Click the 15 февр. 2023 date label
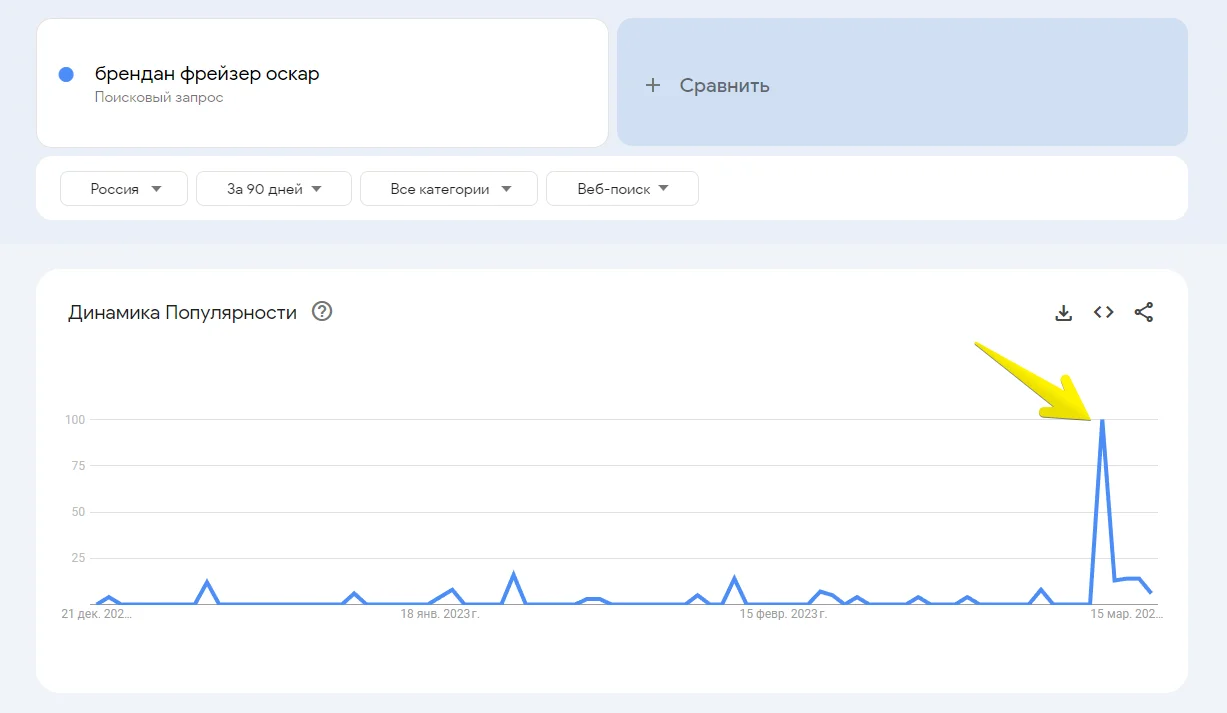This screenshot has height=713, width=1227. click(x=783, y=614)
